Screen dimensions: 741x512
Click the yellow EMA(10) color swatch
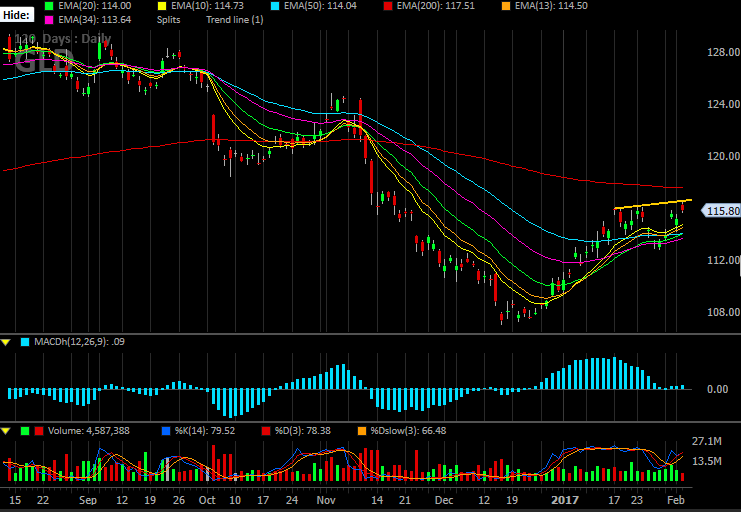click(162, 6)
